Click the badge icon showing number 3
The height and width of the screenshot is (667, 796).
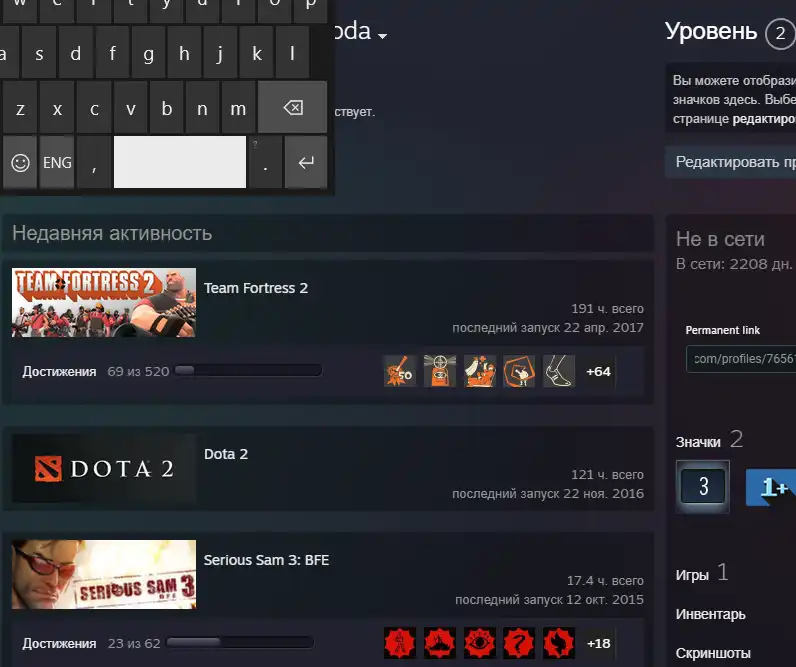click(x=703, y=487)
